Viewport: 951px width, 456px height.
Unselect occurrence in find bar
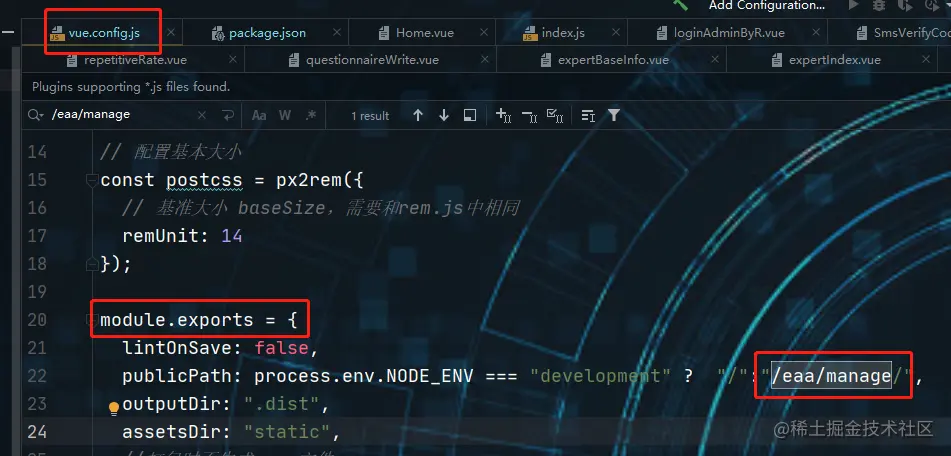click(x=529, y=115)
